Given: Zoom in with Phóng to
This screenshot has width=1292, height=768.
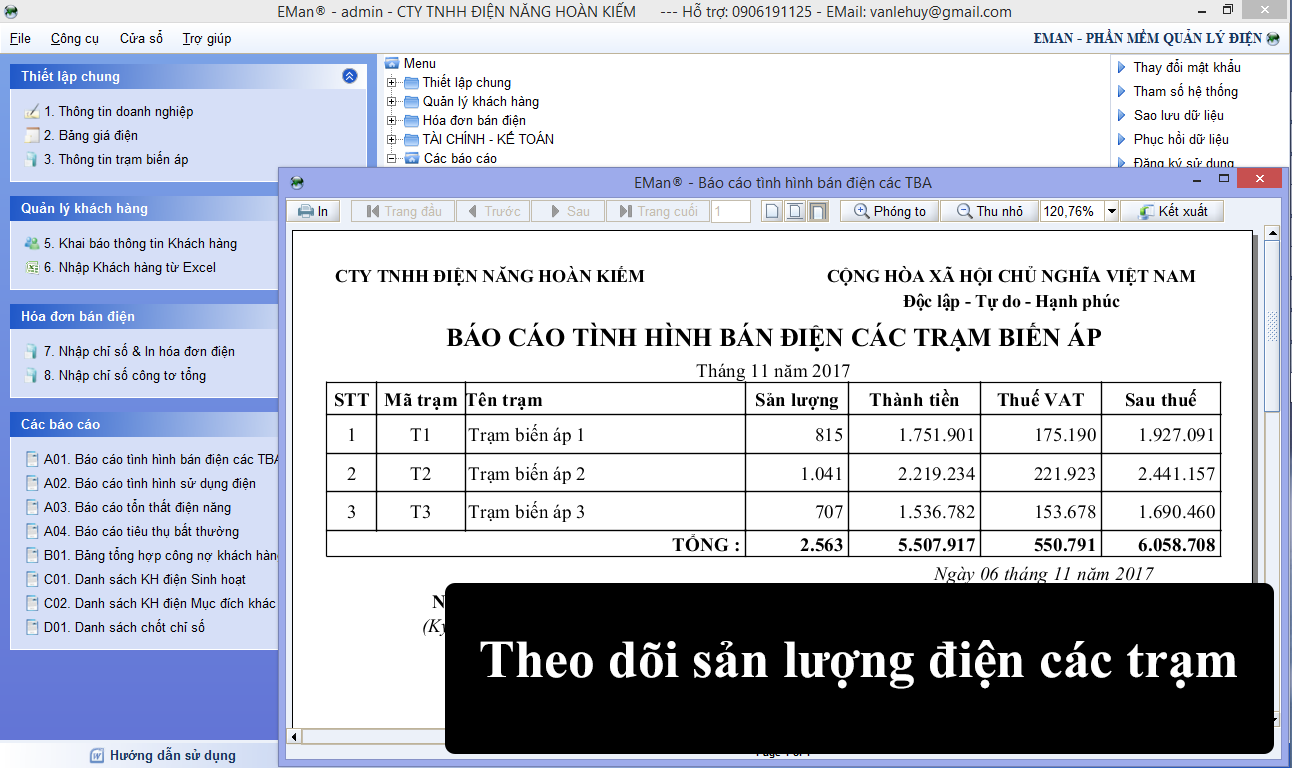Looking at the screenshot, I should [889, 211].
